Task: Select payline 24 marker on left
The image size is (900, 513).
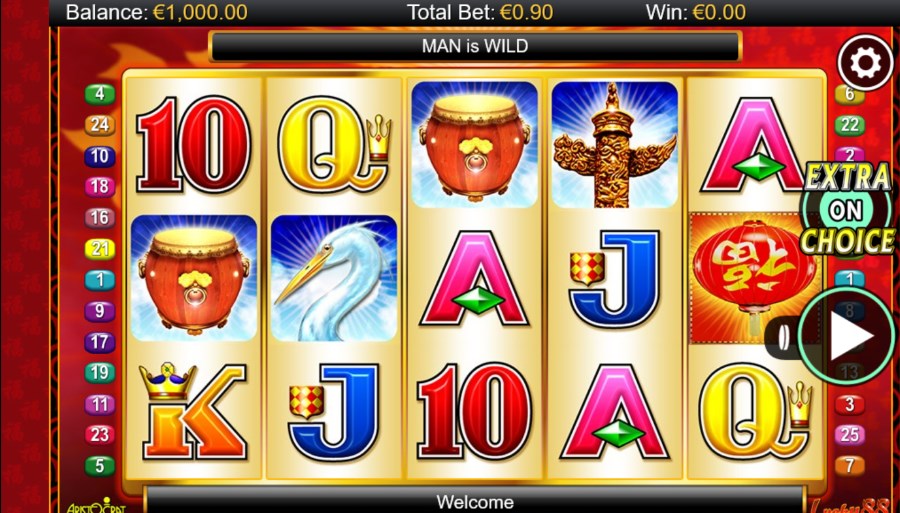Action: pos(100,125)
